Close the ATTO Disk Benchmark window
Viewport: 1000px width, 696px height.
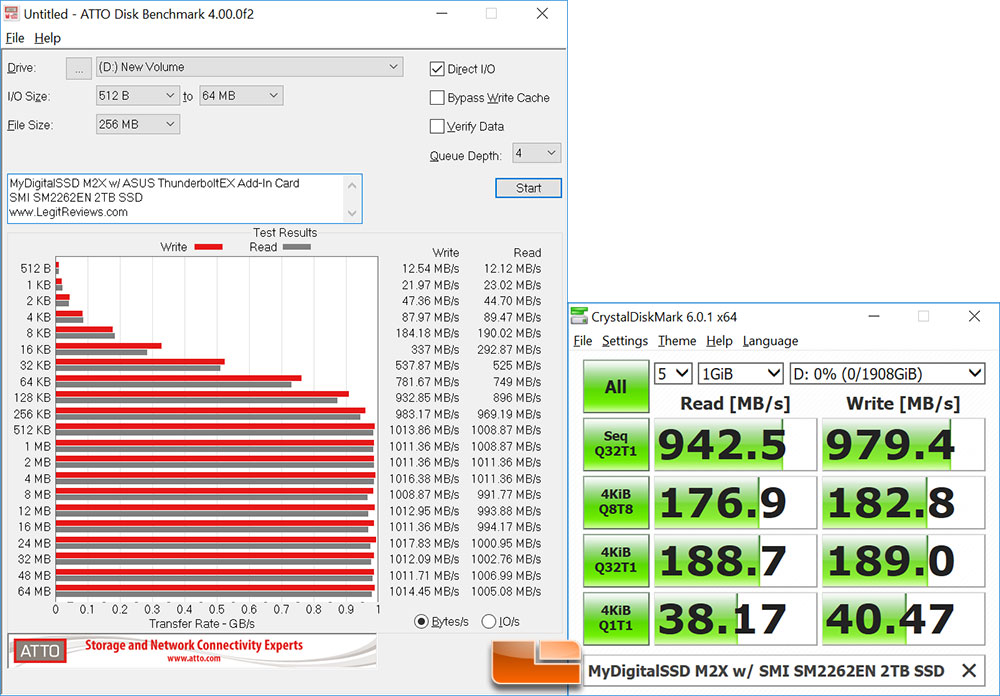(x=542, y=13)
